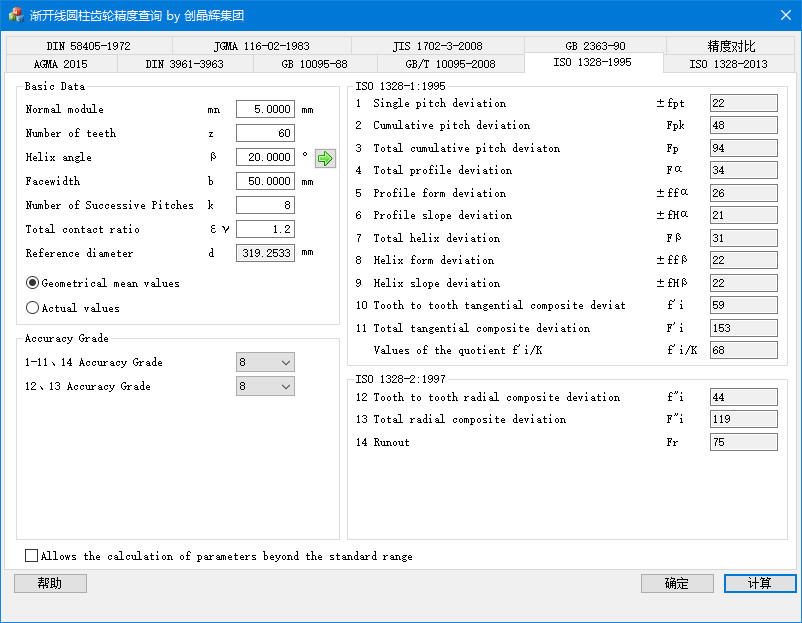Click the Reference diameter field
The width and height of the screenshot is (802, 623).
tap(265, 253)
